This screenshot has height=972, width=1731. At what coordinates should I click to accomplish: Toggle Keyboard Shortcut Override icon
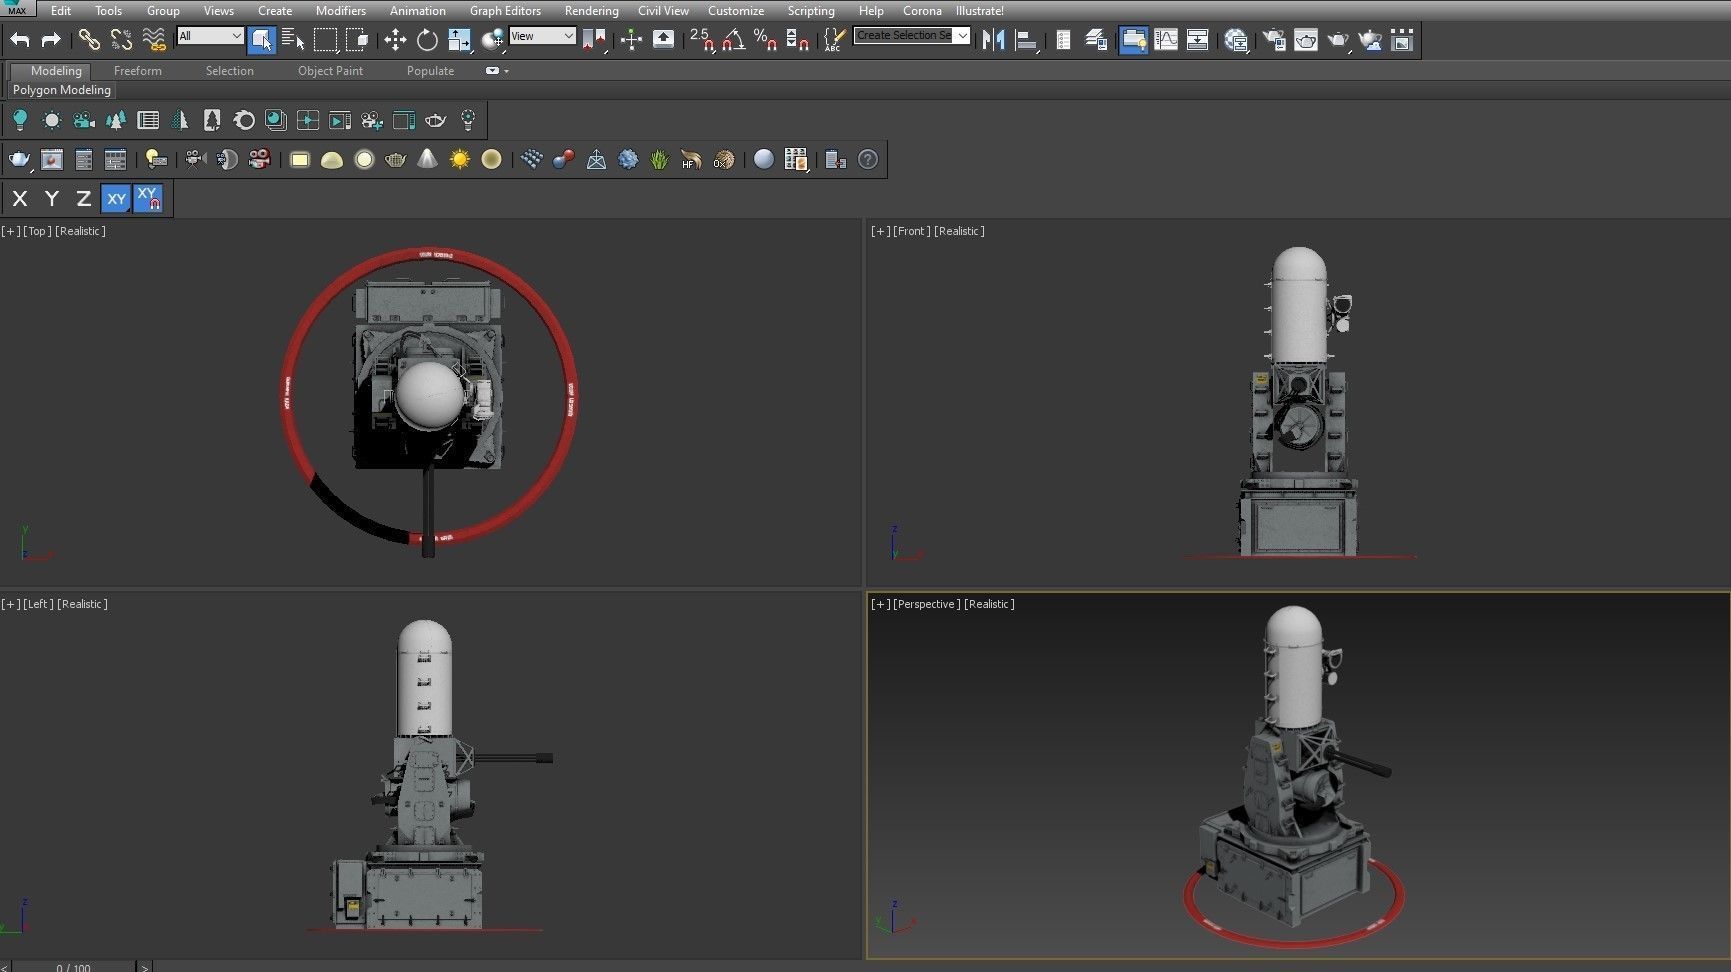(663, 40)
